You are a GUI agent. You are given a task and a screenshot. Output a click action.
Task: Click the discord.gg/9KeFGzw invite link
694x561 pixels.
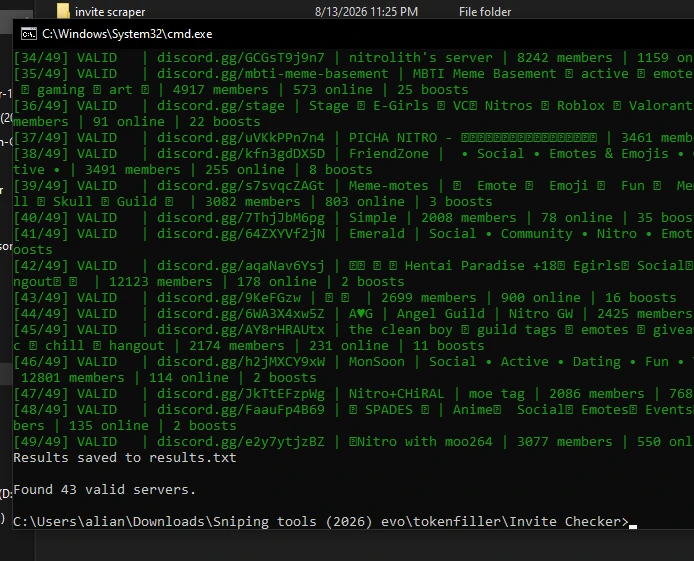point(228,298)
